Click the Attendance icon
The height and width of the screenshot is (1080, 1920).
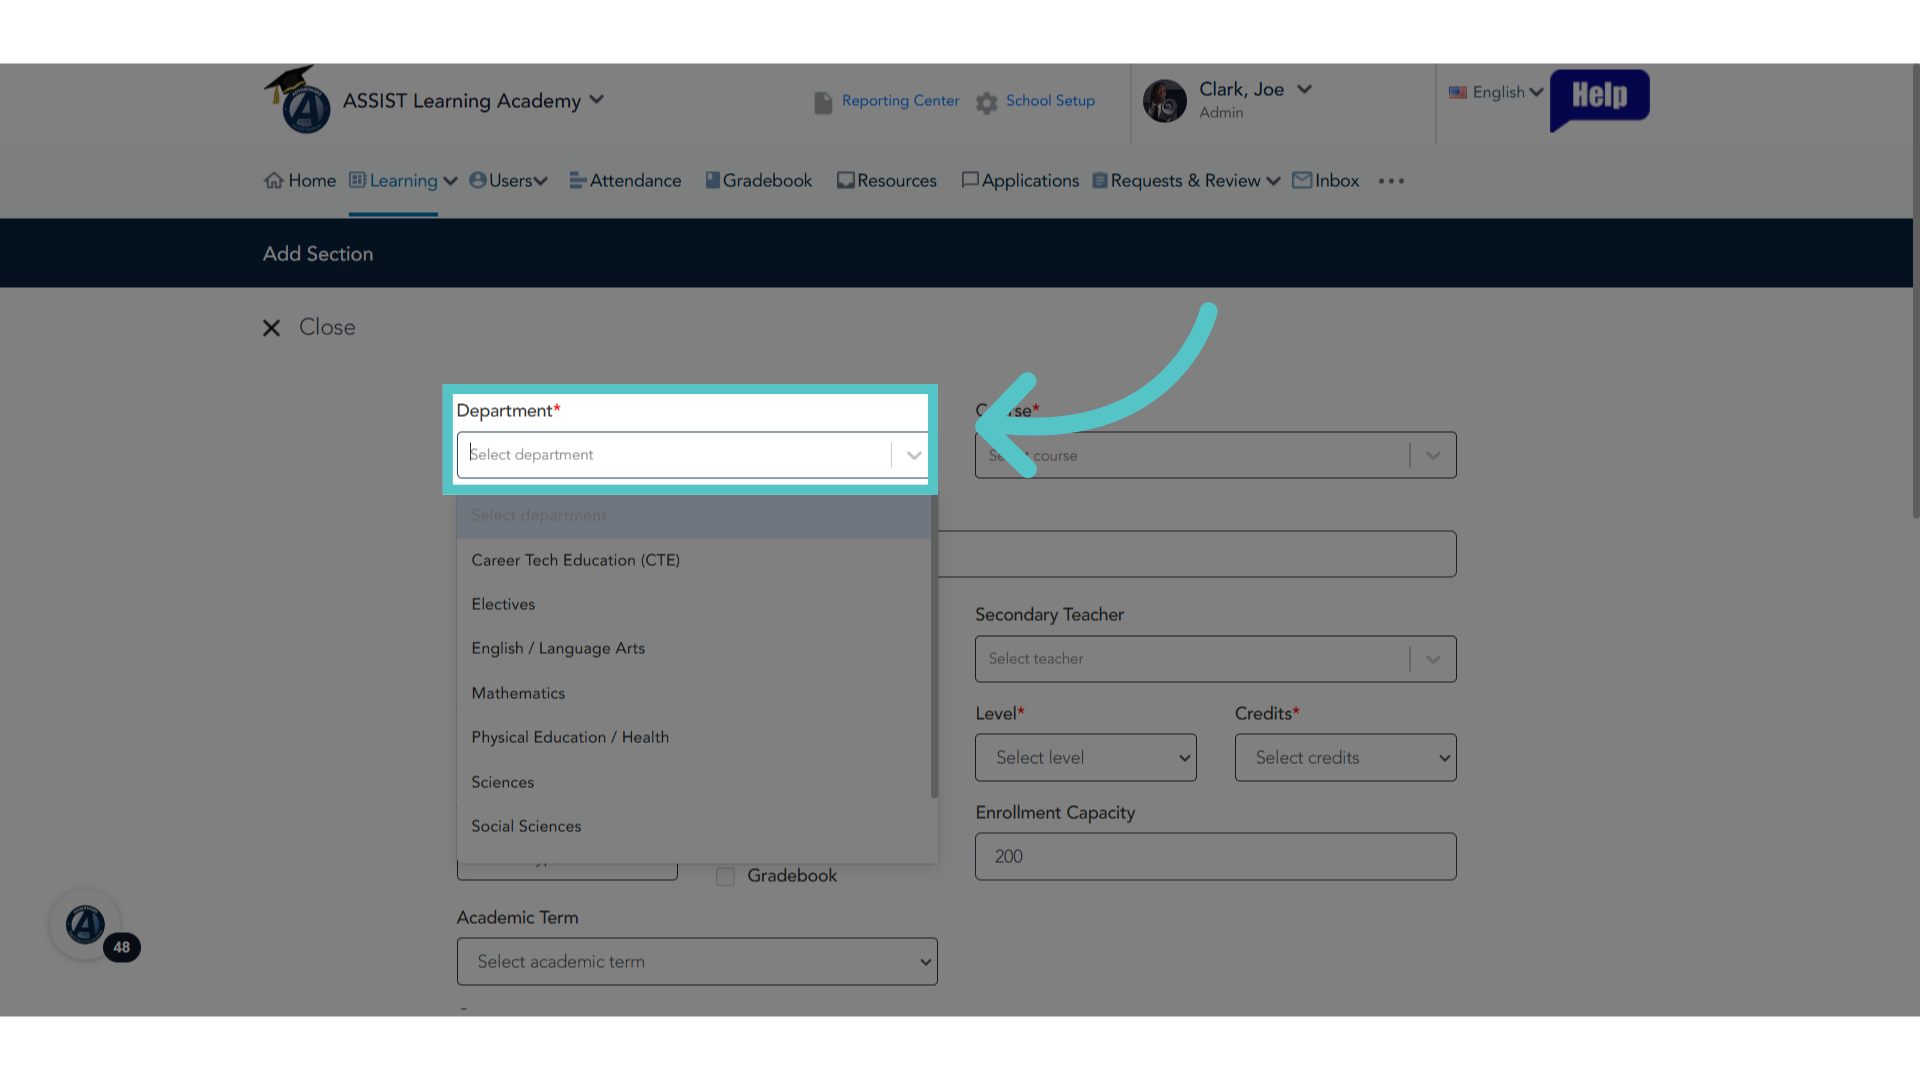click(x=578, y=180)
